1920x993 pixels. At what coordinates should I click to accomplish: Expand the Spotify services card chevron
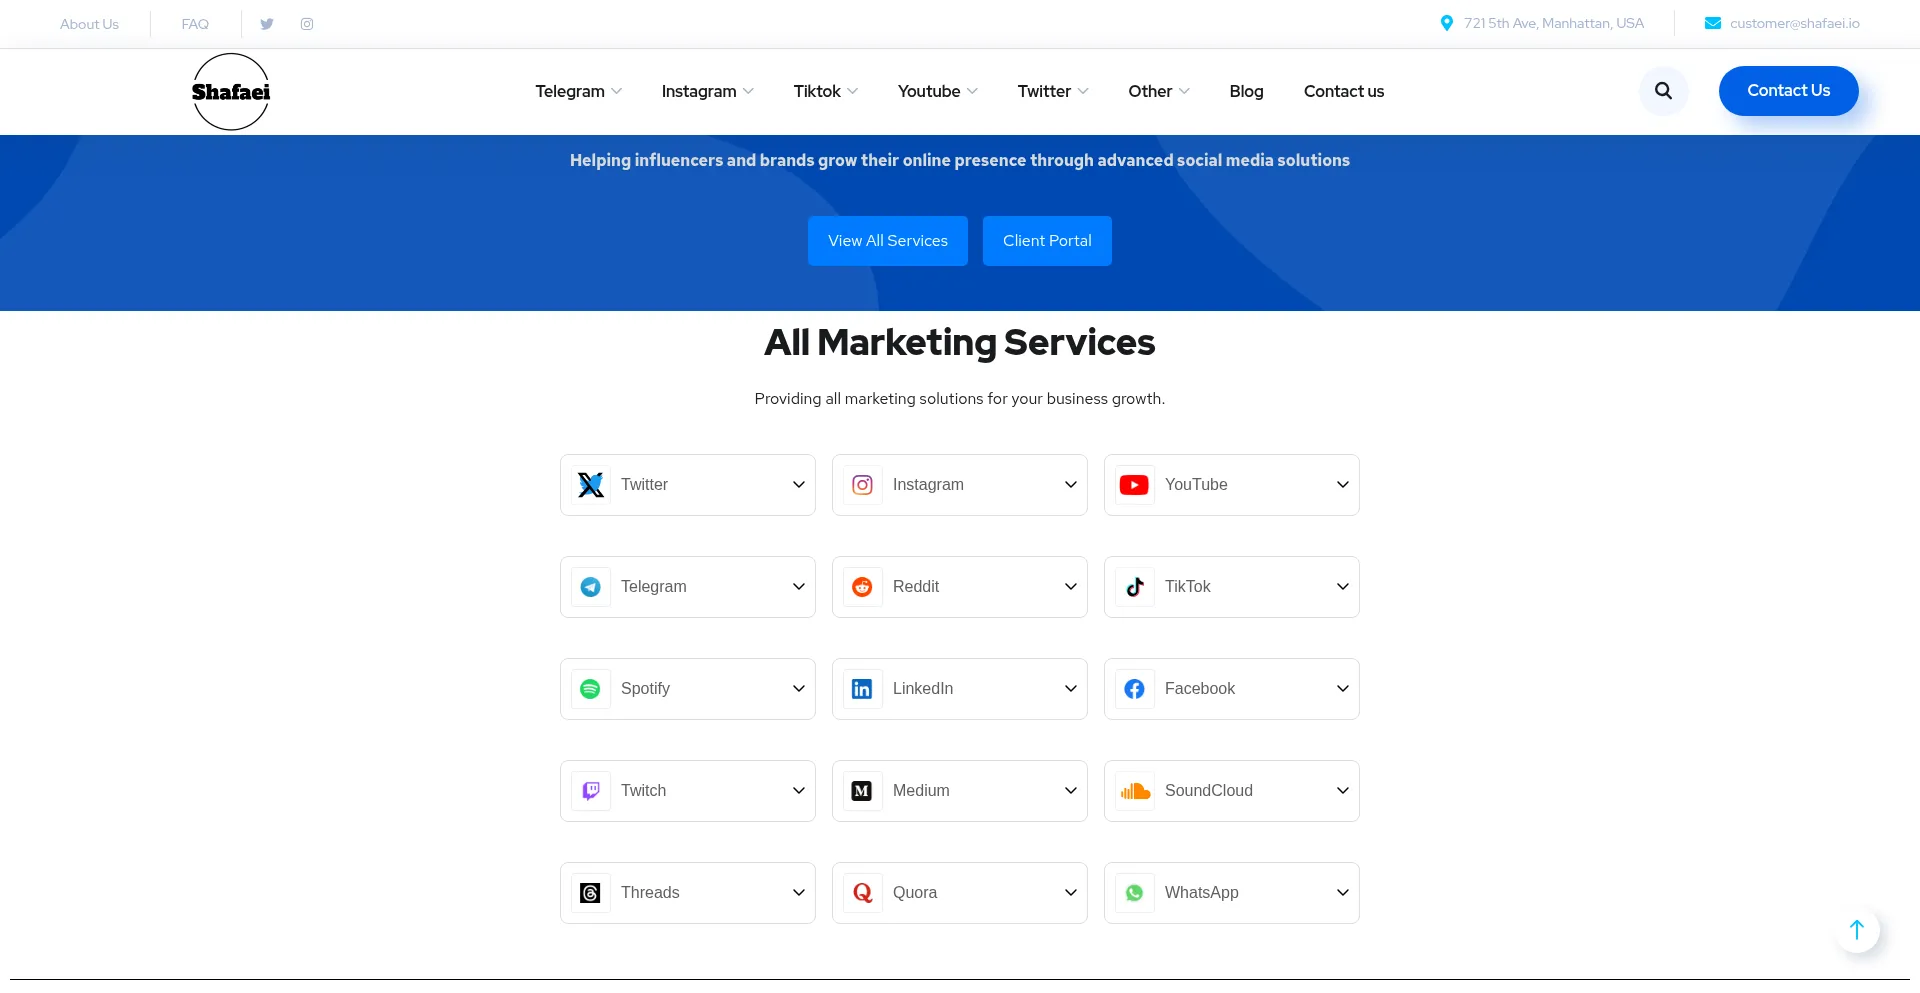pyautogui.click(x=799, y=689)
